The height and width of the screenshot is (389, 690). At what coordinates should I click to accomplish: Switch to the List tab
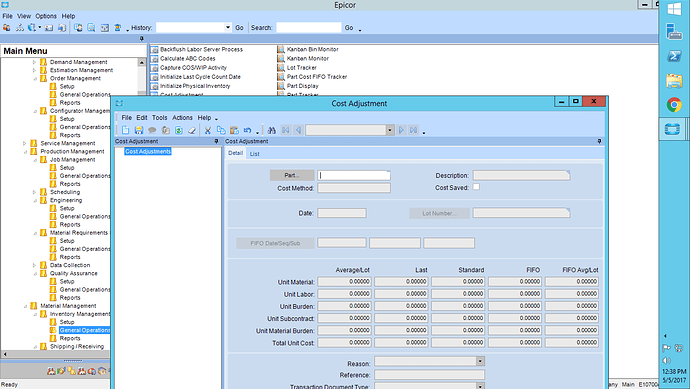(x=254, y=154)
